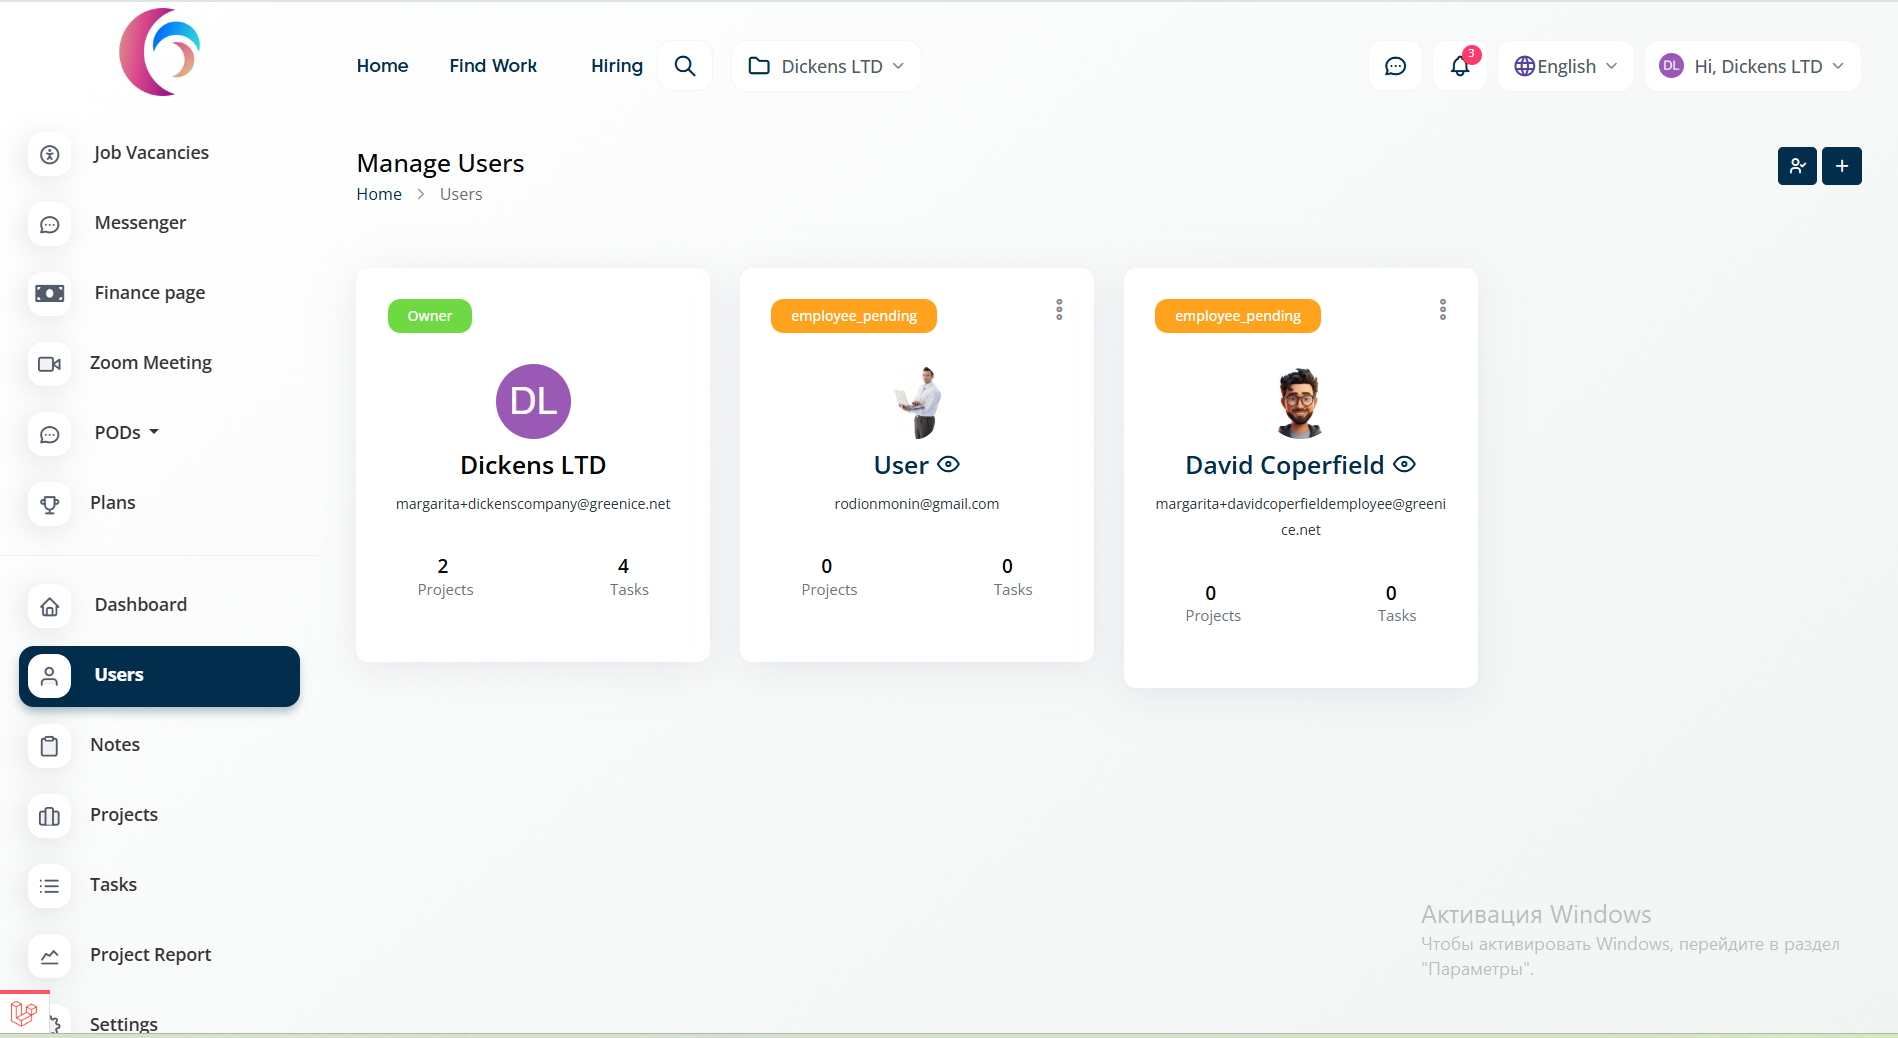Expand the PODs sidebar menu
Viewport: 1898px width, 1038px height.
click(126, 433)
